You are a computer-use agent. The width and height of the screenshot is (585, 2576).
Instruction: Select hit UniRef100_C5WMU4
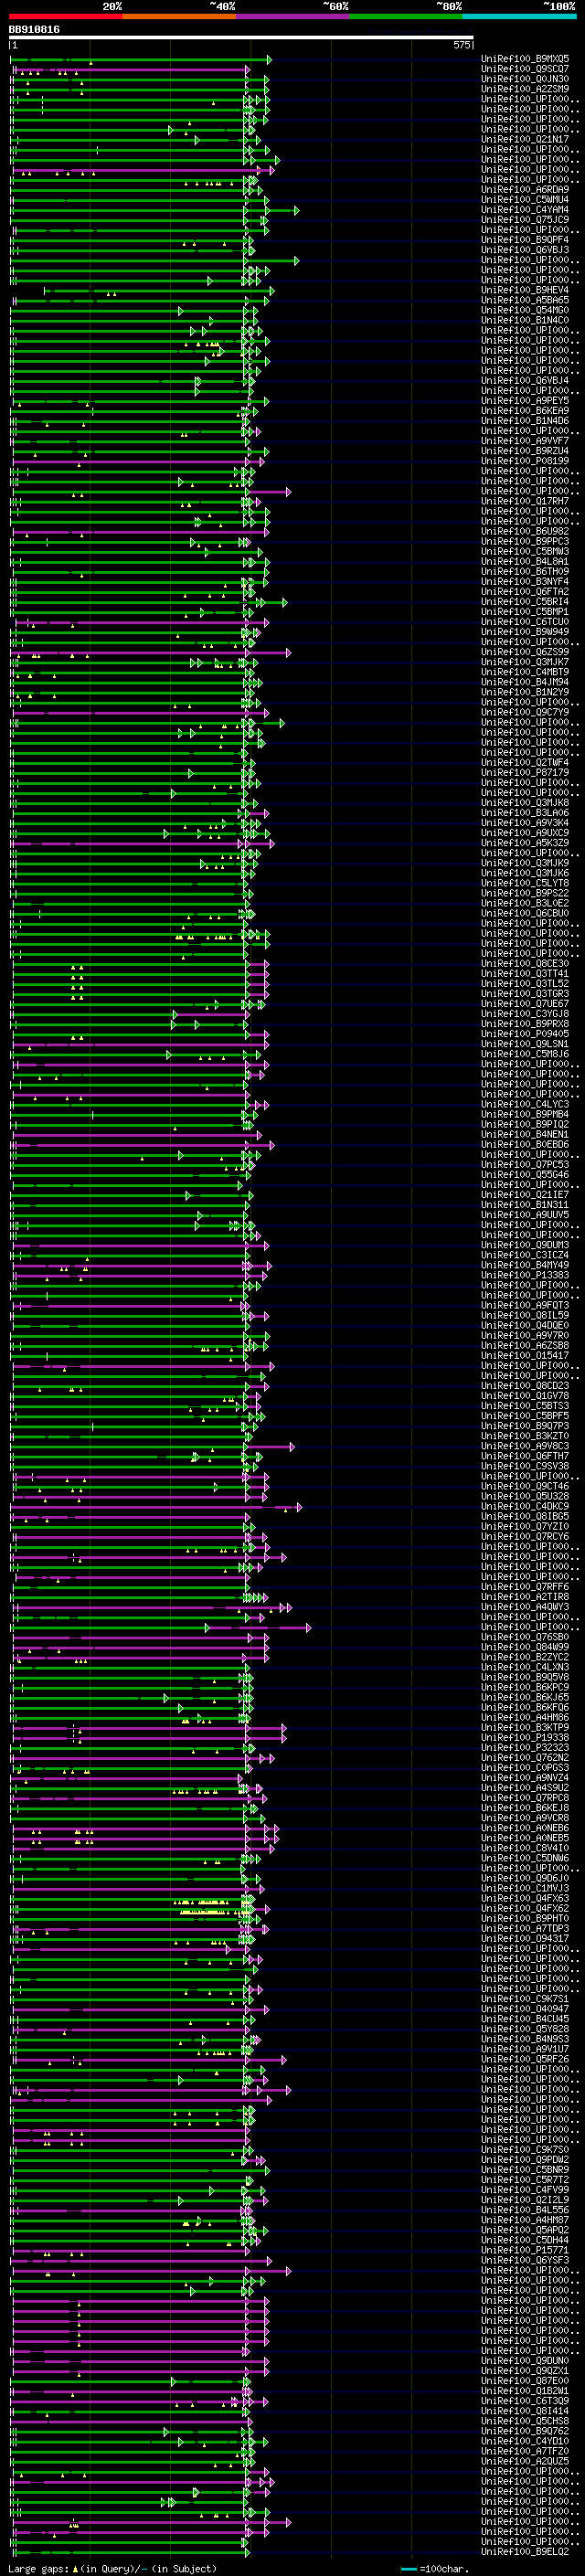tap(525, 200)
